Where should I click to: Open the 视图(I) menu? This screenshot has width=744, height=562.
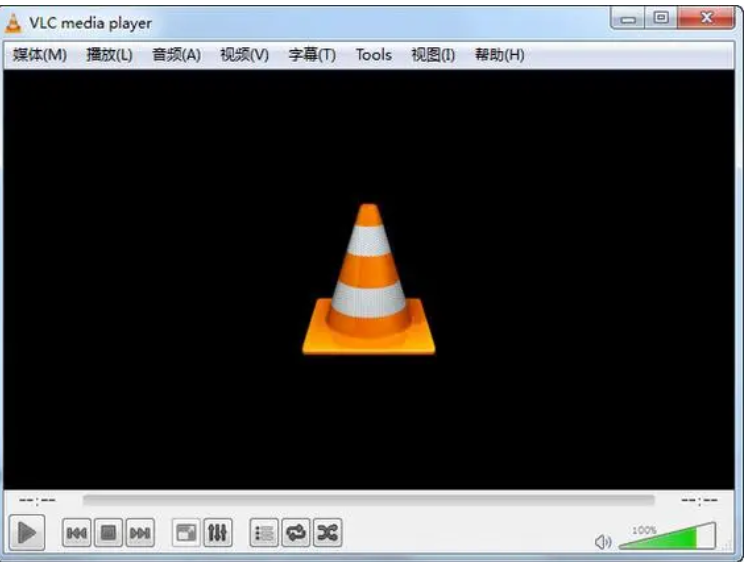coord(433,55)
